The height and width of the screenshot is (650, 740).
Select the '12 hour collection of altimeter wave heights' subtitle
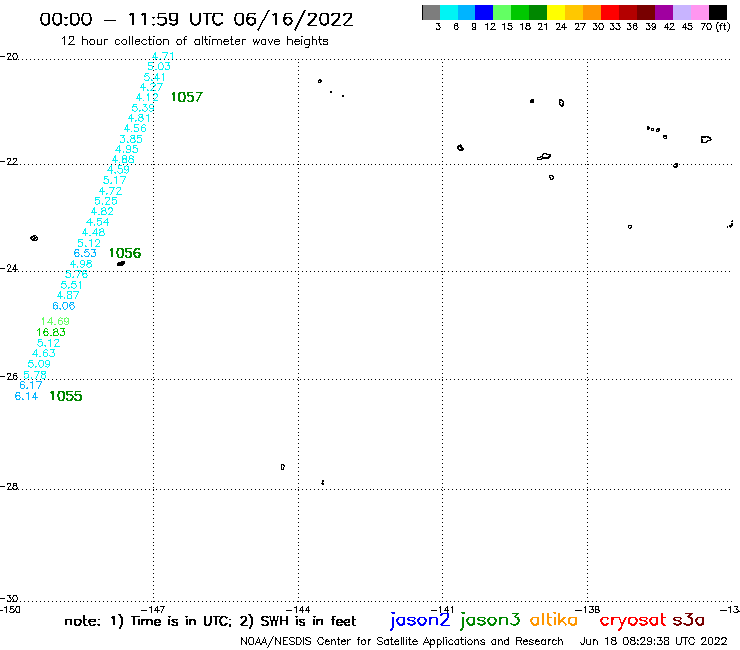pyautogui.click(x=194, y=41)
